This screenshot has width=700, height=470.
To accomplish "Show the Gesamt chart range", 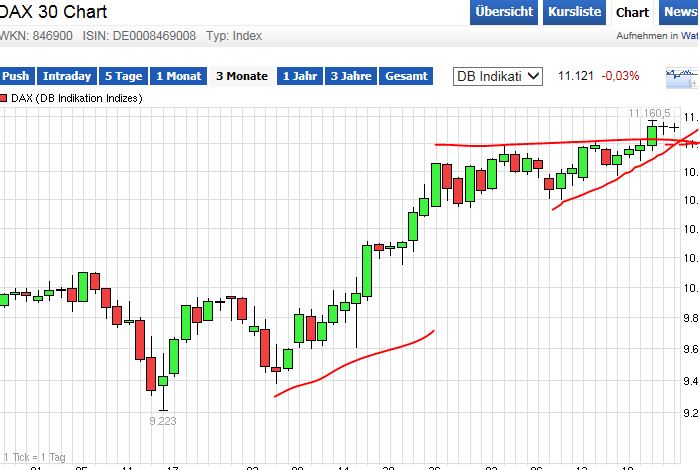I will pyautogui.click(x=406, y=76).
